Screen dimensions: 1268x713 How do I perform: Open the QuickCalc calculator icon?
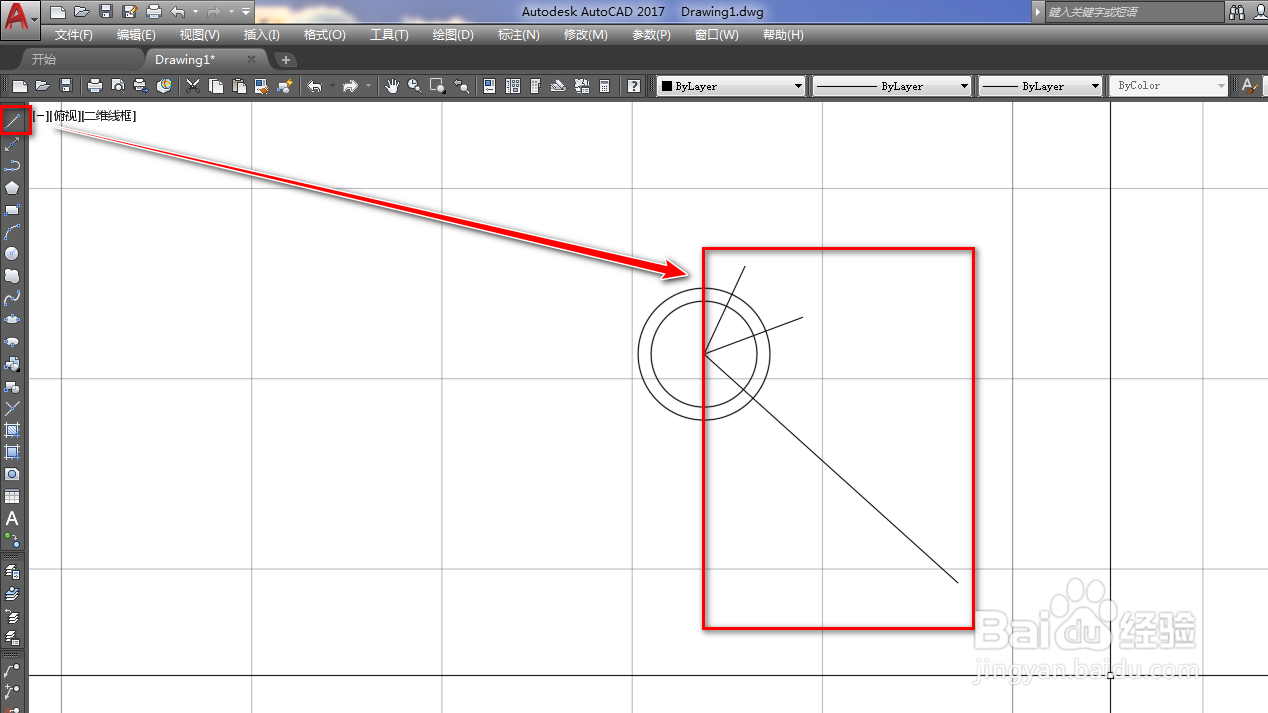[605, 86]
